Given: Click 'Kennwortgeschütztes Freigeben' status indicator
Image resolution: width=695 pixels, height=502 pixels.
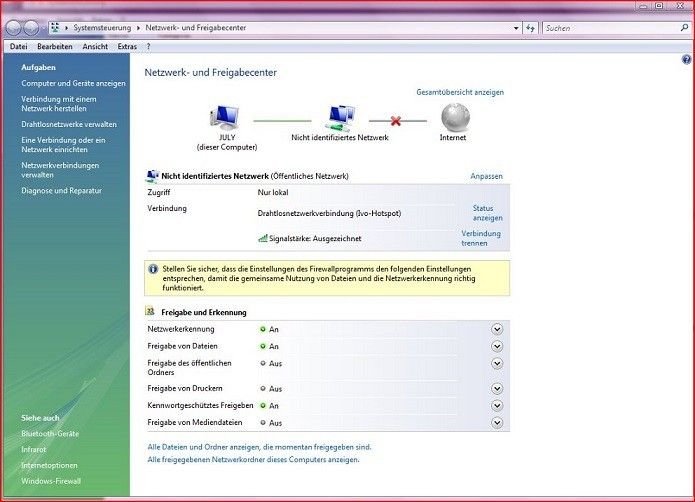Looking at the screenshot, I should (263, 405).
